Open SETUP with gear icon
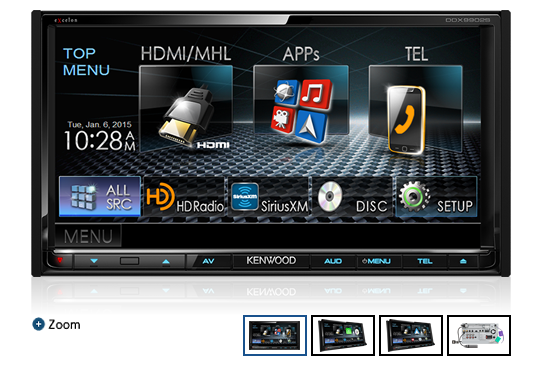Viewport: 538px width, 380px height. pos(436,197)
